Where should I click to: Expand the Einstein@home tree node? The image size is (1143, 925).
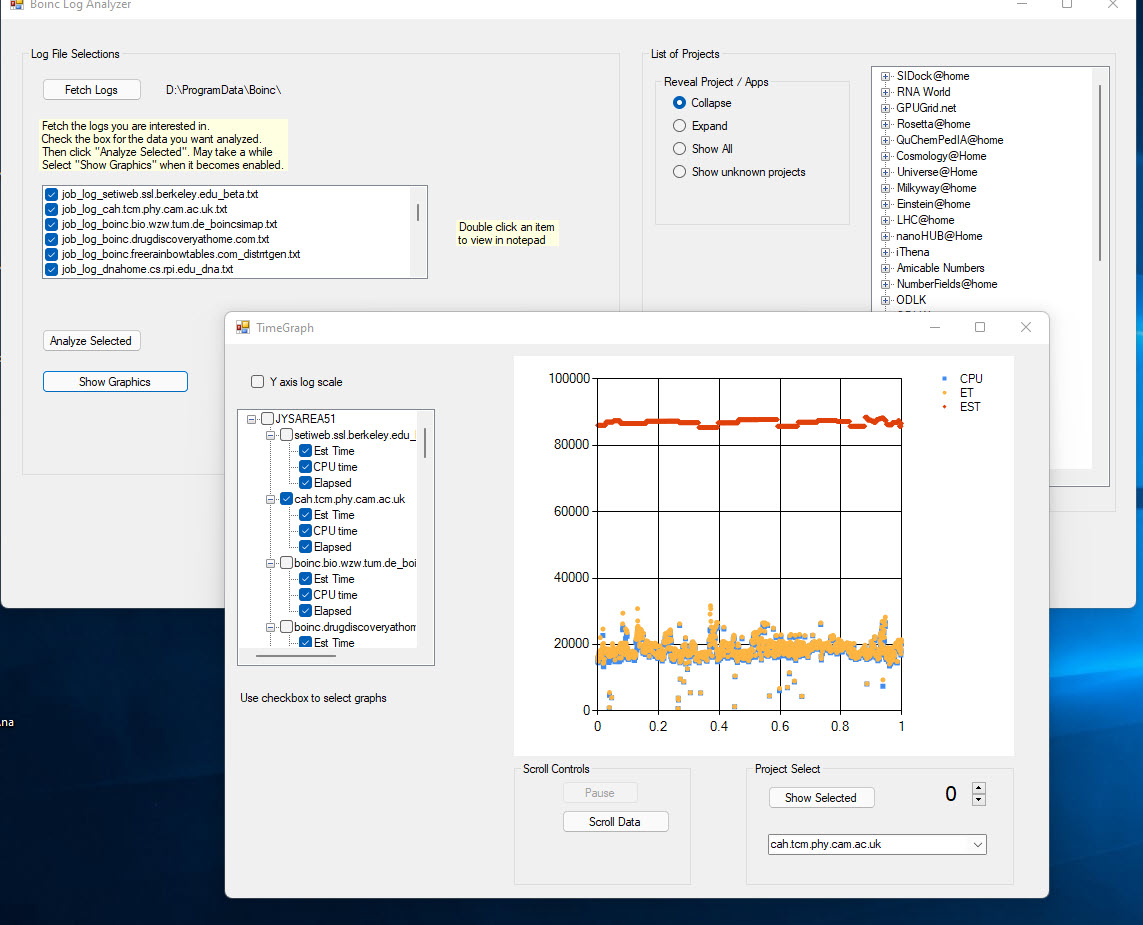(x=885, y=204)
